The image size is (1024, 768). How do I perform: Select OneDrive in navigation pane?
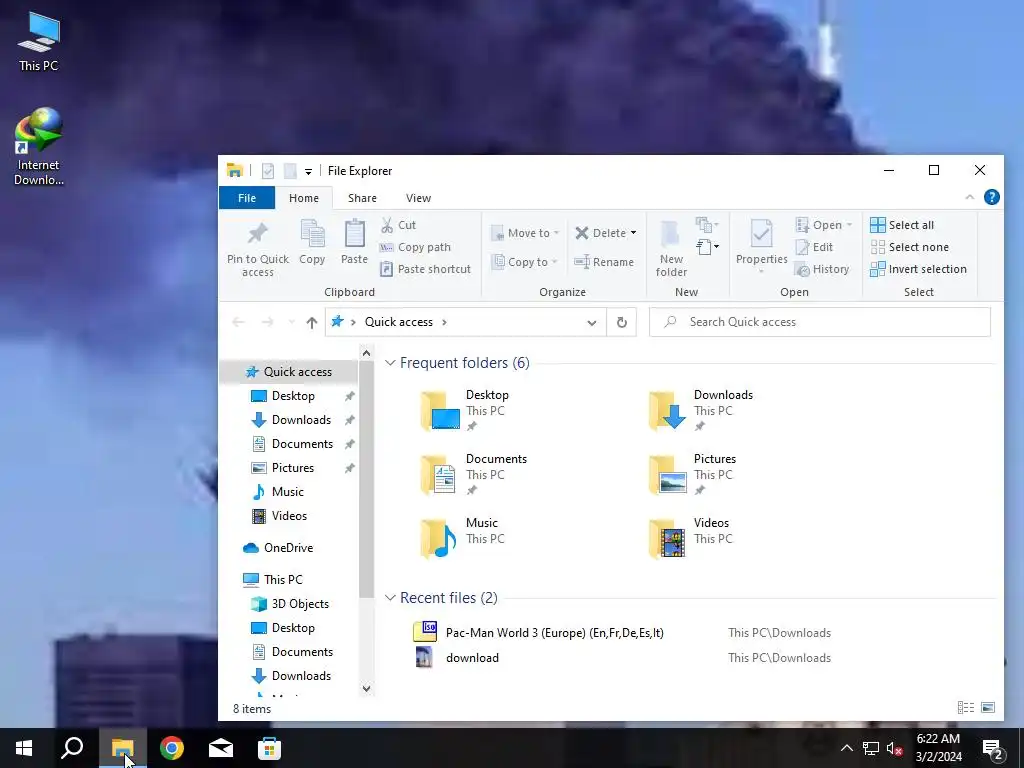coord(278,548)
